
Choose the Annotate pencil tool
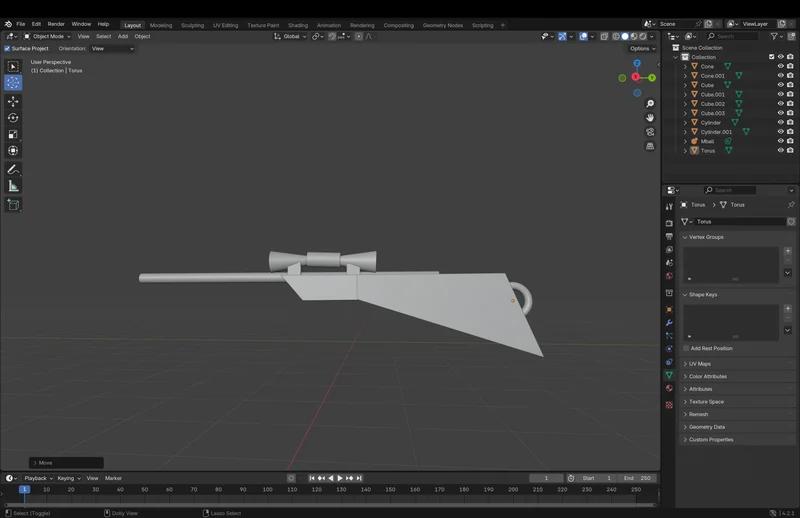coord(13,169)
